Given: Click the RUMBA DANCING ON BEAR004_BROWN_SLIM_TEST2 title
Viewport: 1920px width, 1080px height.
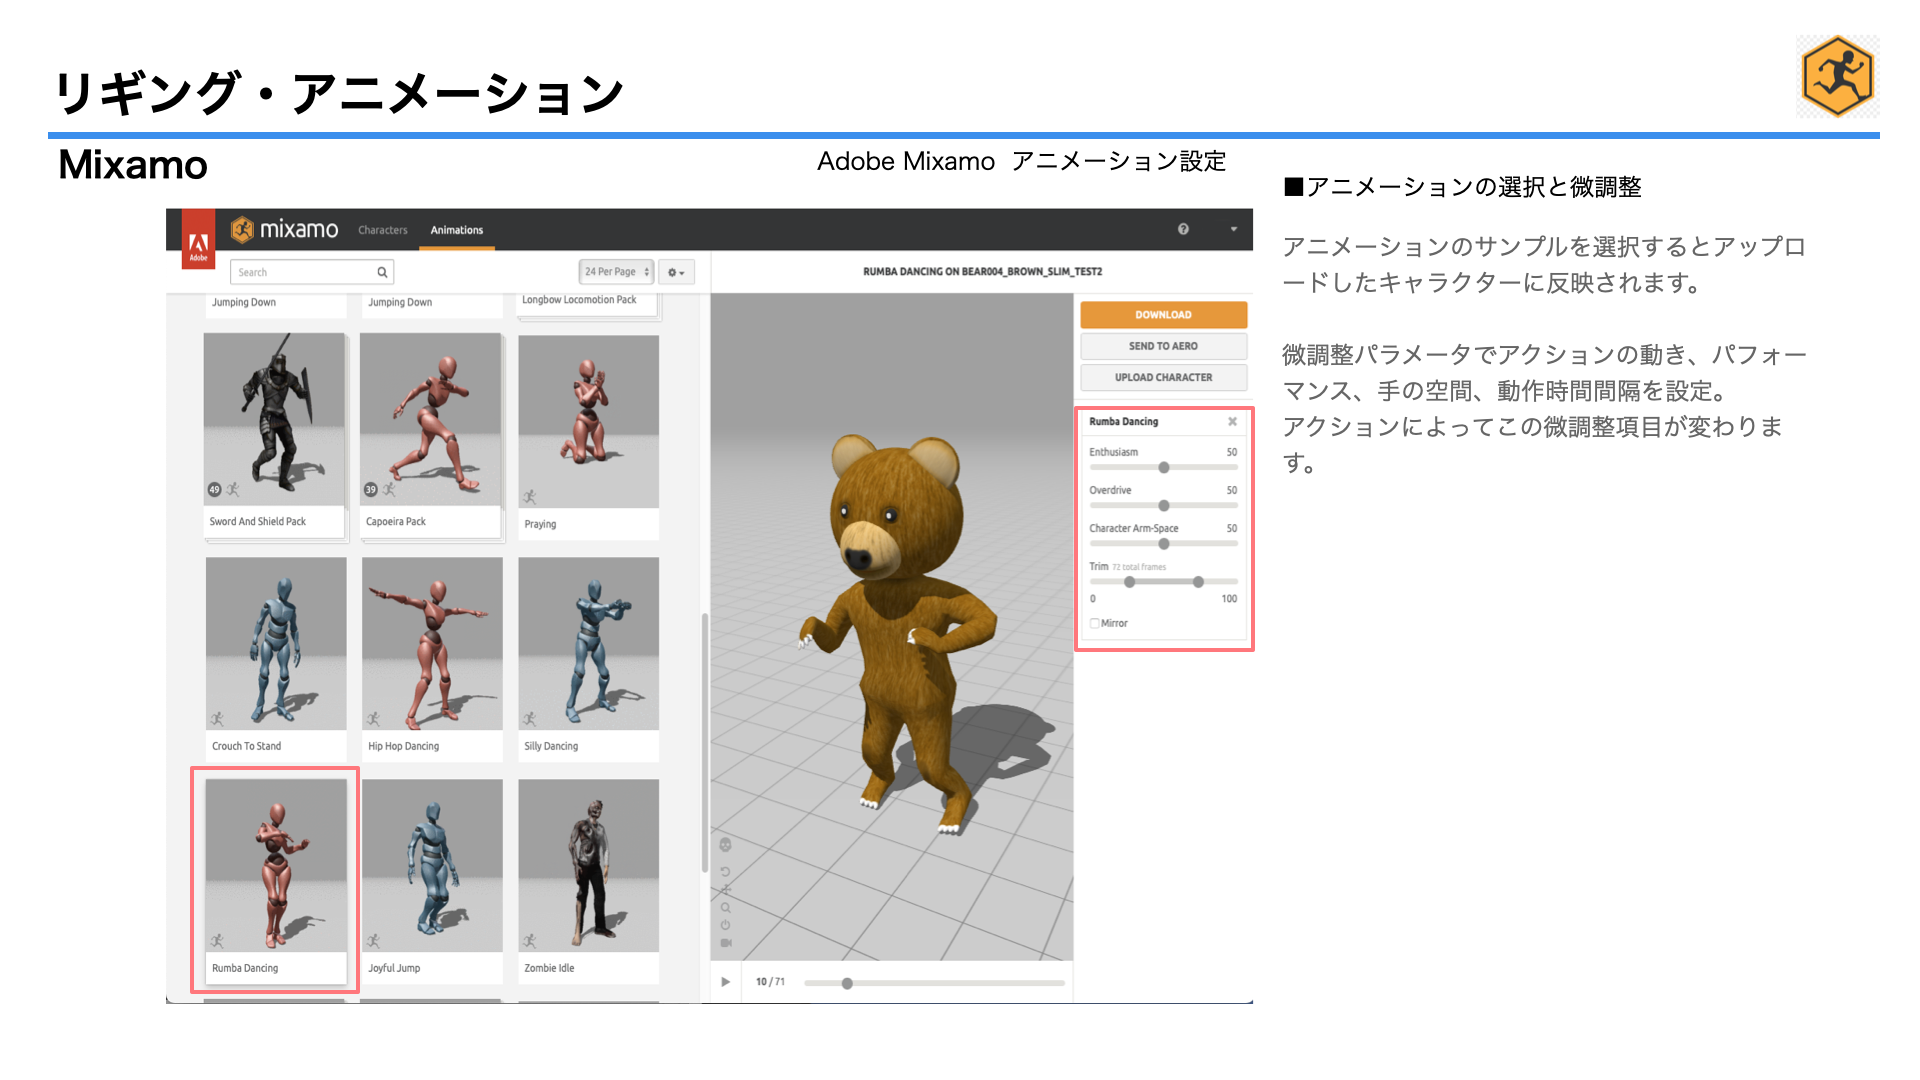Looking at the screenshot, I should [982, 272].
